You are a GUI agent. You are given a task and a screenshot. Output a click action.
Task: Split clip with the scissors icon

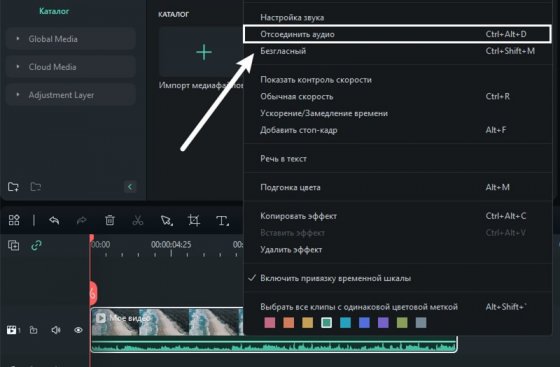pyautogui.click(x=138, y=220)
